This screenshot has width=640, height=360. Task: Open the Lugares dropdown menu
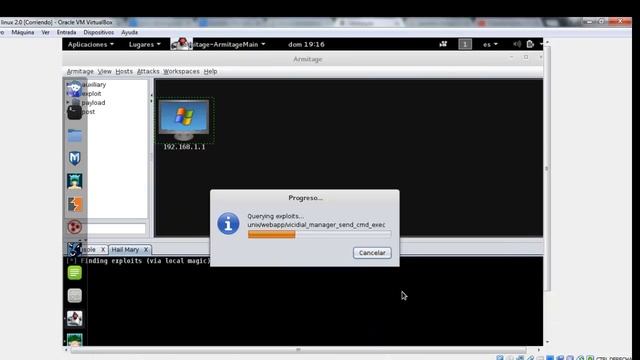[x=144, y=44]
